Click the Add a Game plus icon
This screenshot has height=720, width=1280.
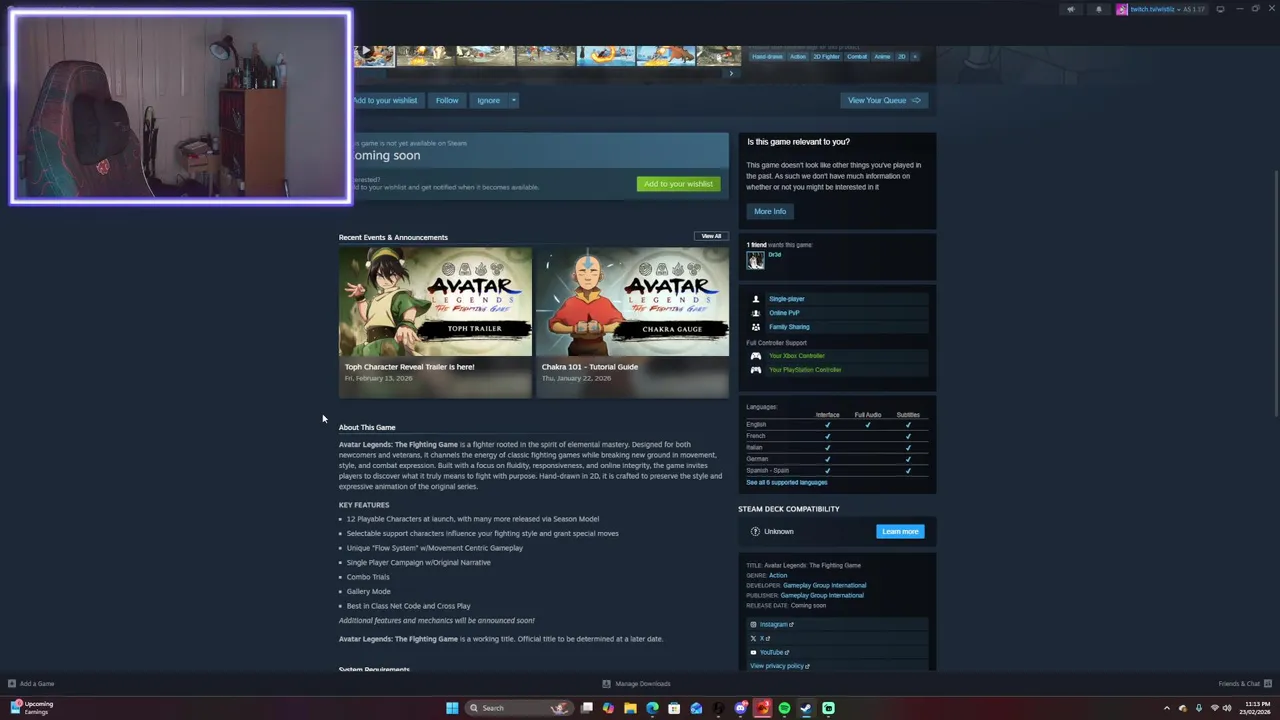[x=12, y=684]
